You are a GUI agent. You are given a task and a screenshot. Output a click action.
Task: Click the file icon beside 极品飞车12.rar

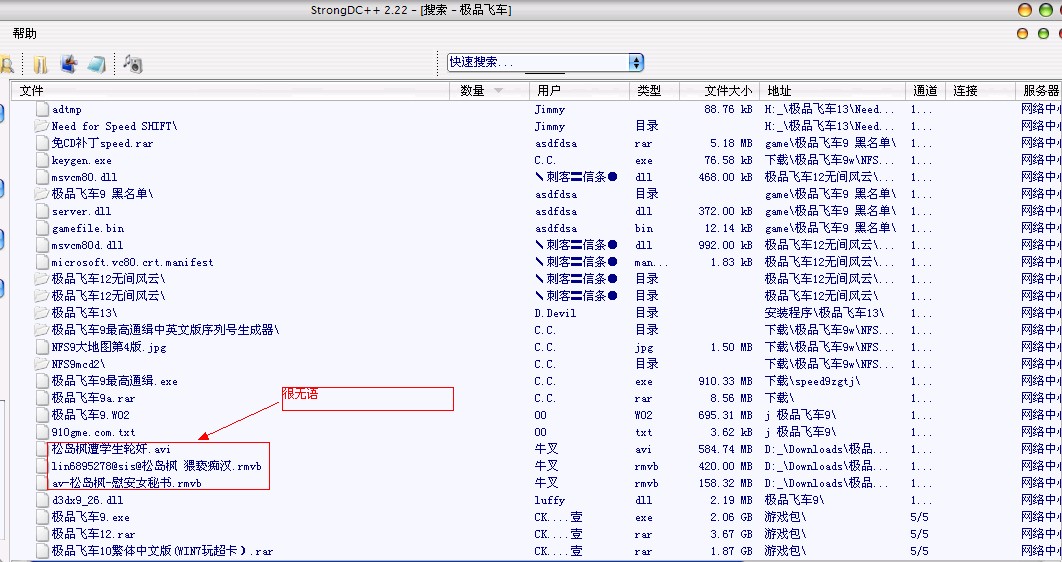point(42,534)
